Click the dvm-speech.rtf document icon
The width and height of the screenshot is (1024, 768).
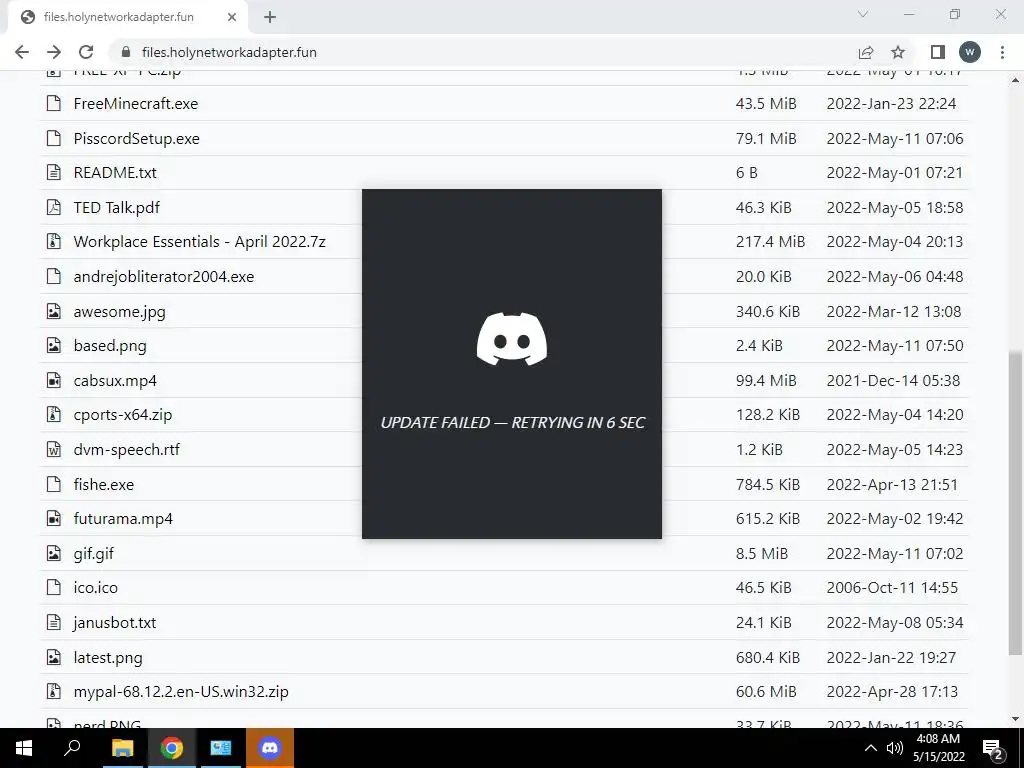[54, 449]
